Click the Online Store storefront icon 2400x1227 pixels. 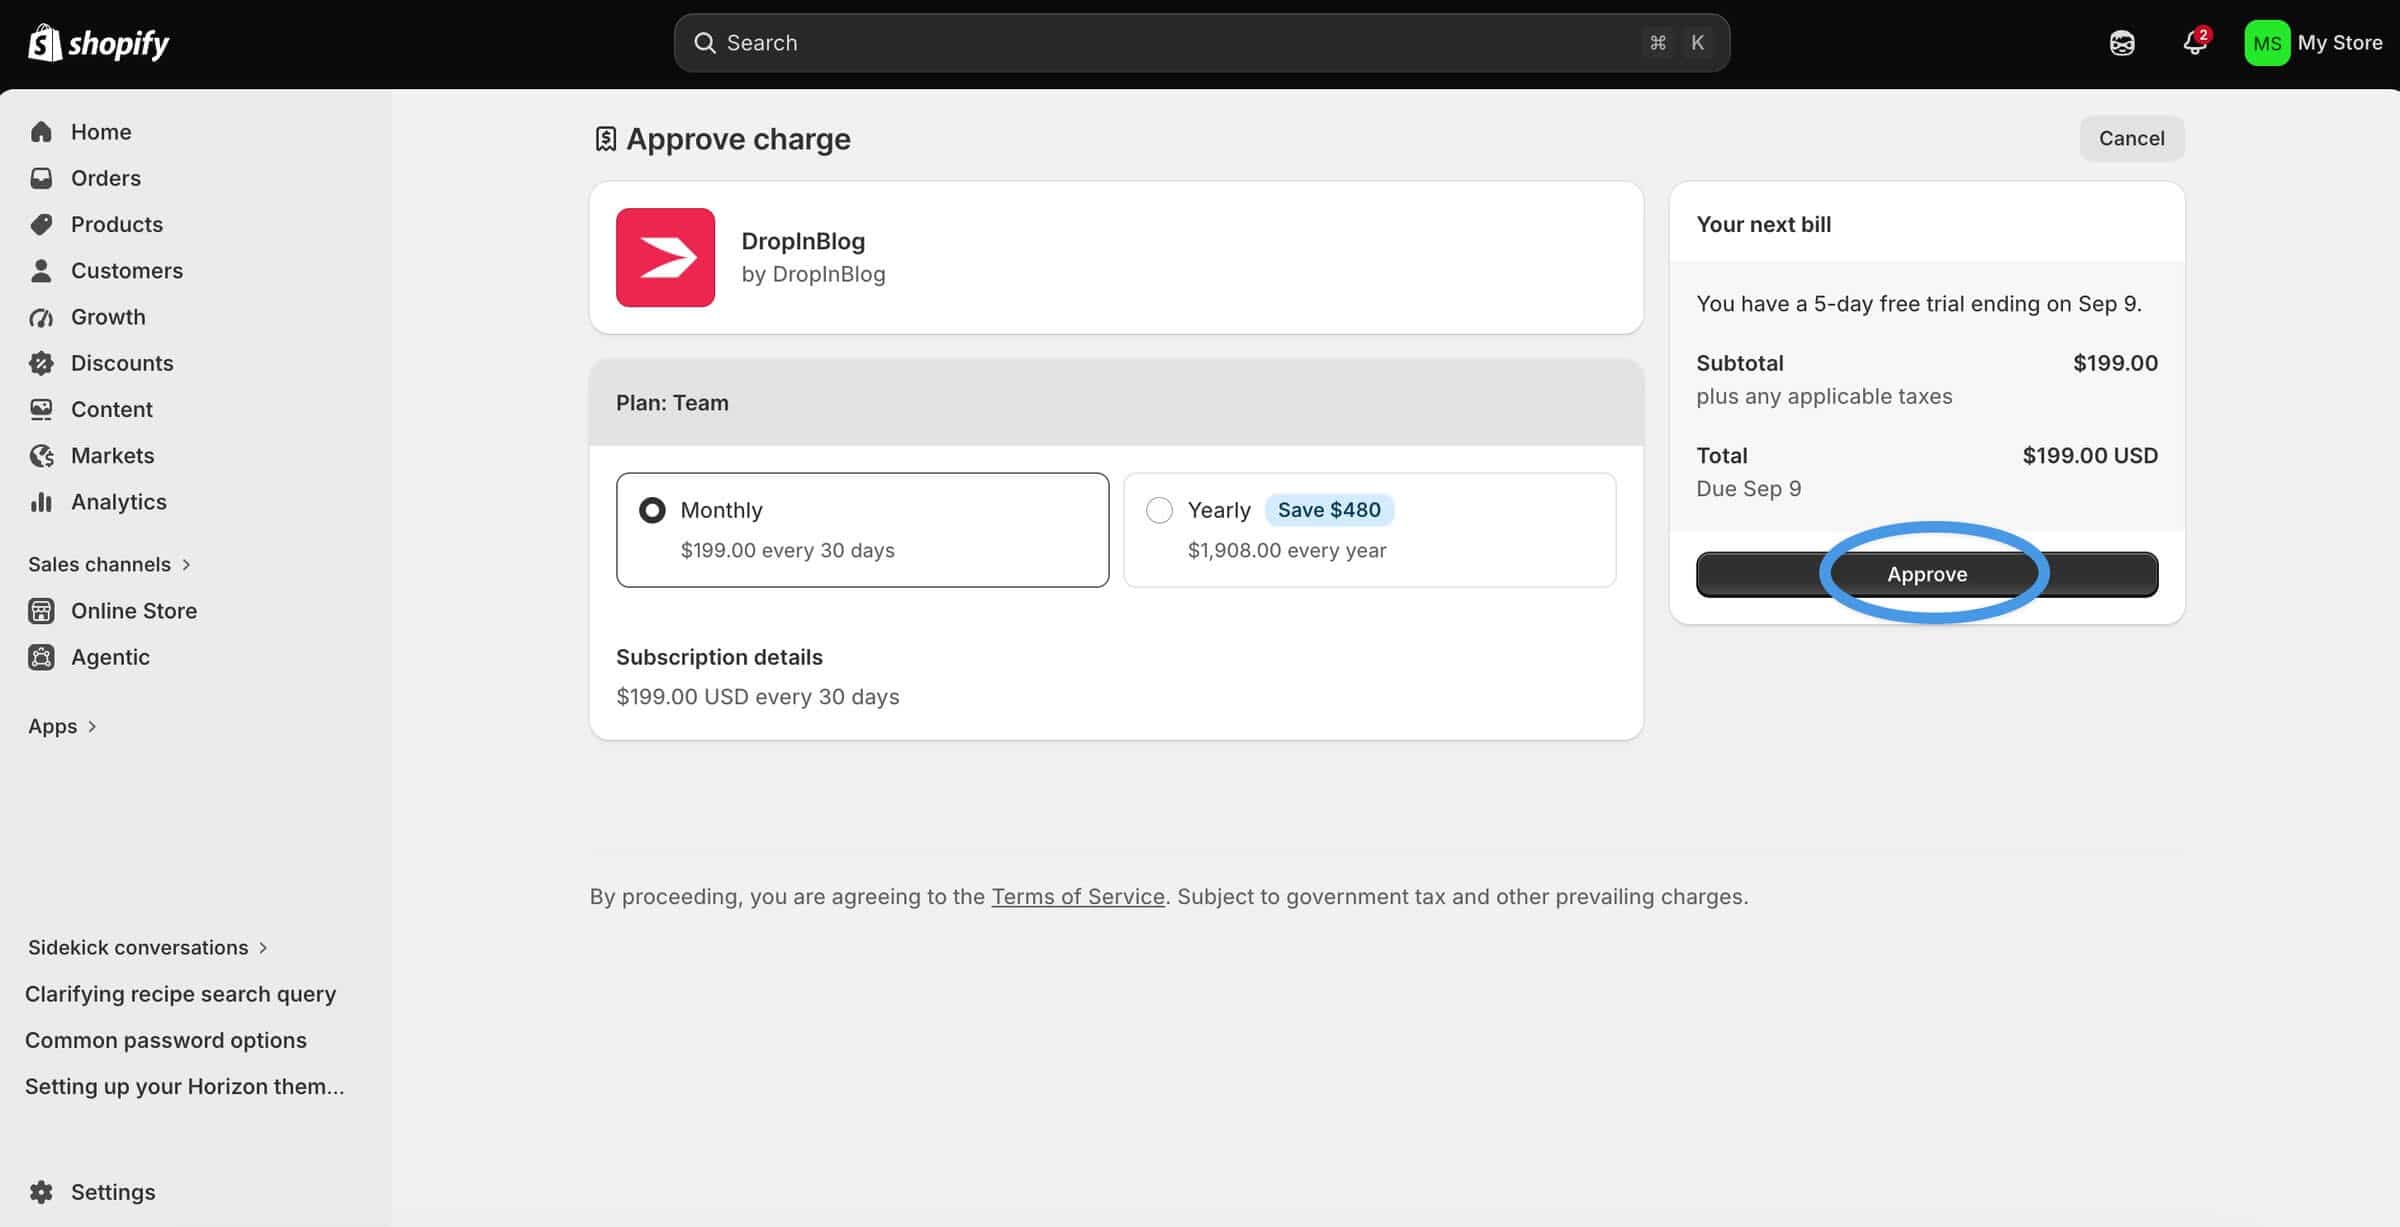[41, 611]
